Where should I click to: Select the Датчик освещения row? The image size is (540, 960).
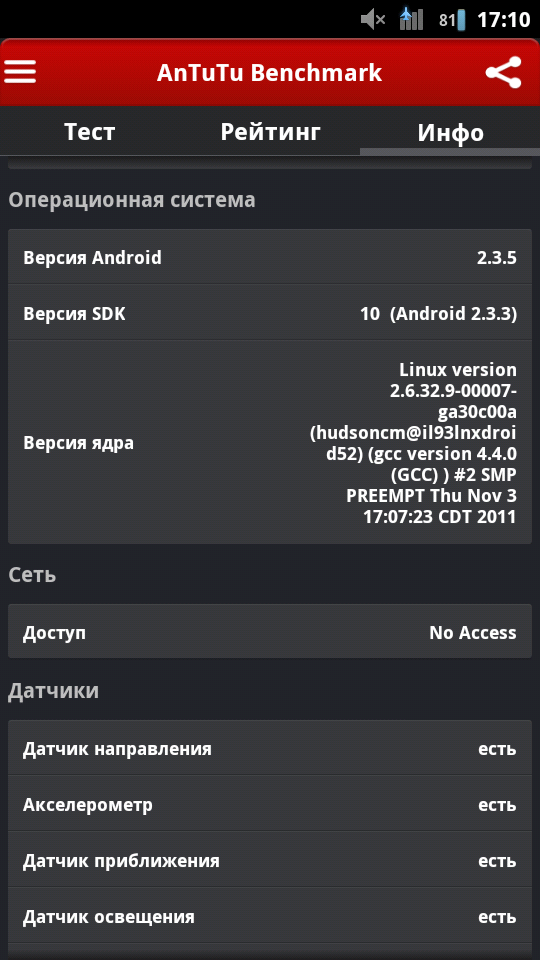click(270, 917)
